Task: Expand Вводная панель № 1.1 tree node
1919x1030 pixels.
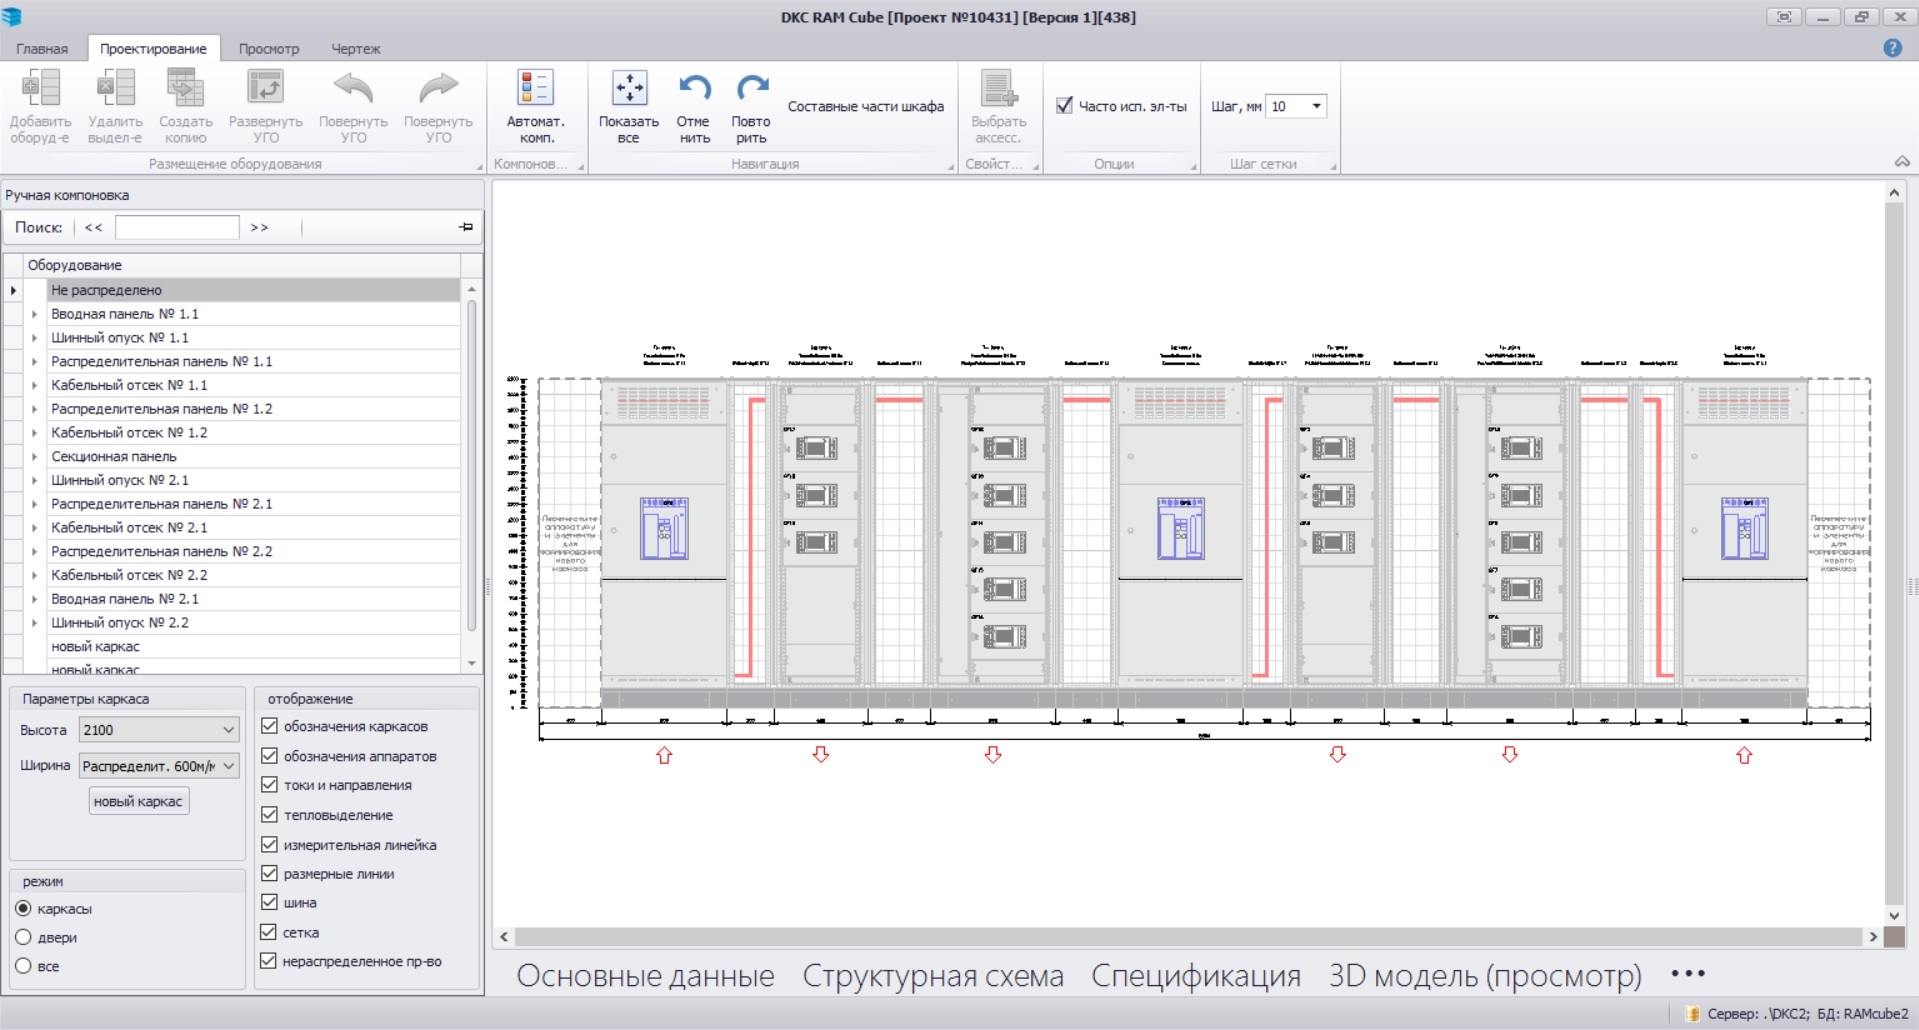Action: tap(34, 314)
